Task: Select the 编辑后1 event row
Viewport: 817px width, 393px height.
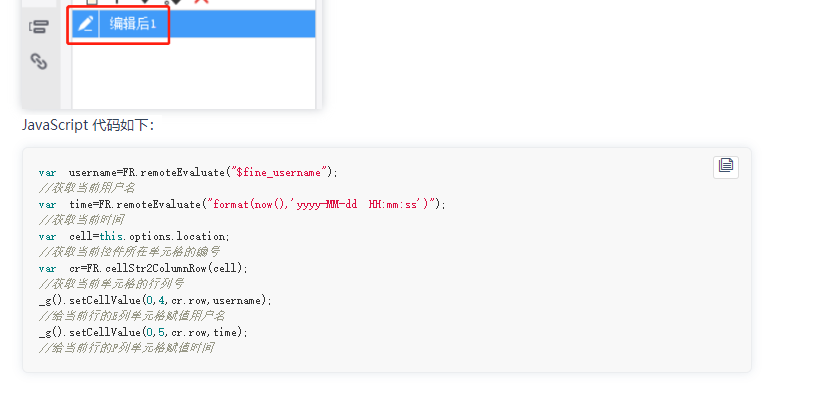Action: tap(194, 23)
